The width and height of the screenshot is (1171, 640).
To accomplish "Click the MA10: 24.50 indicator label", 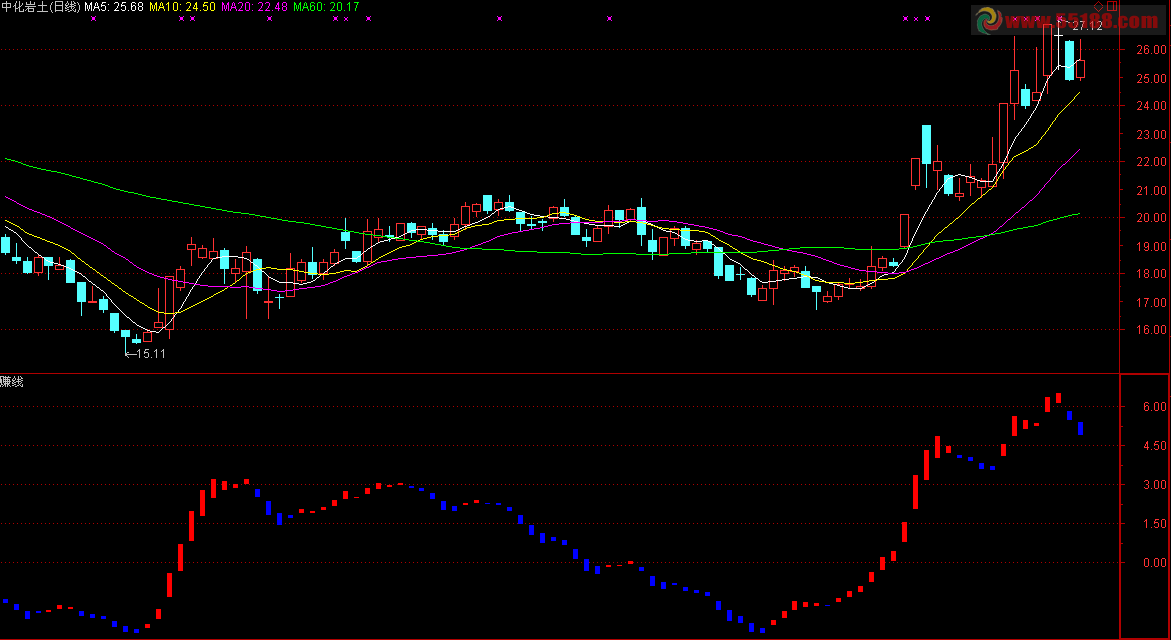I will (x=183, y=7).
